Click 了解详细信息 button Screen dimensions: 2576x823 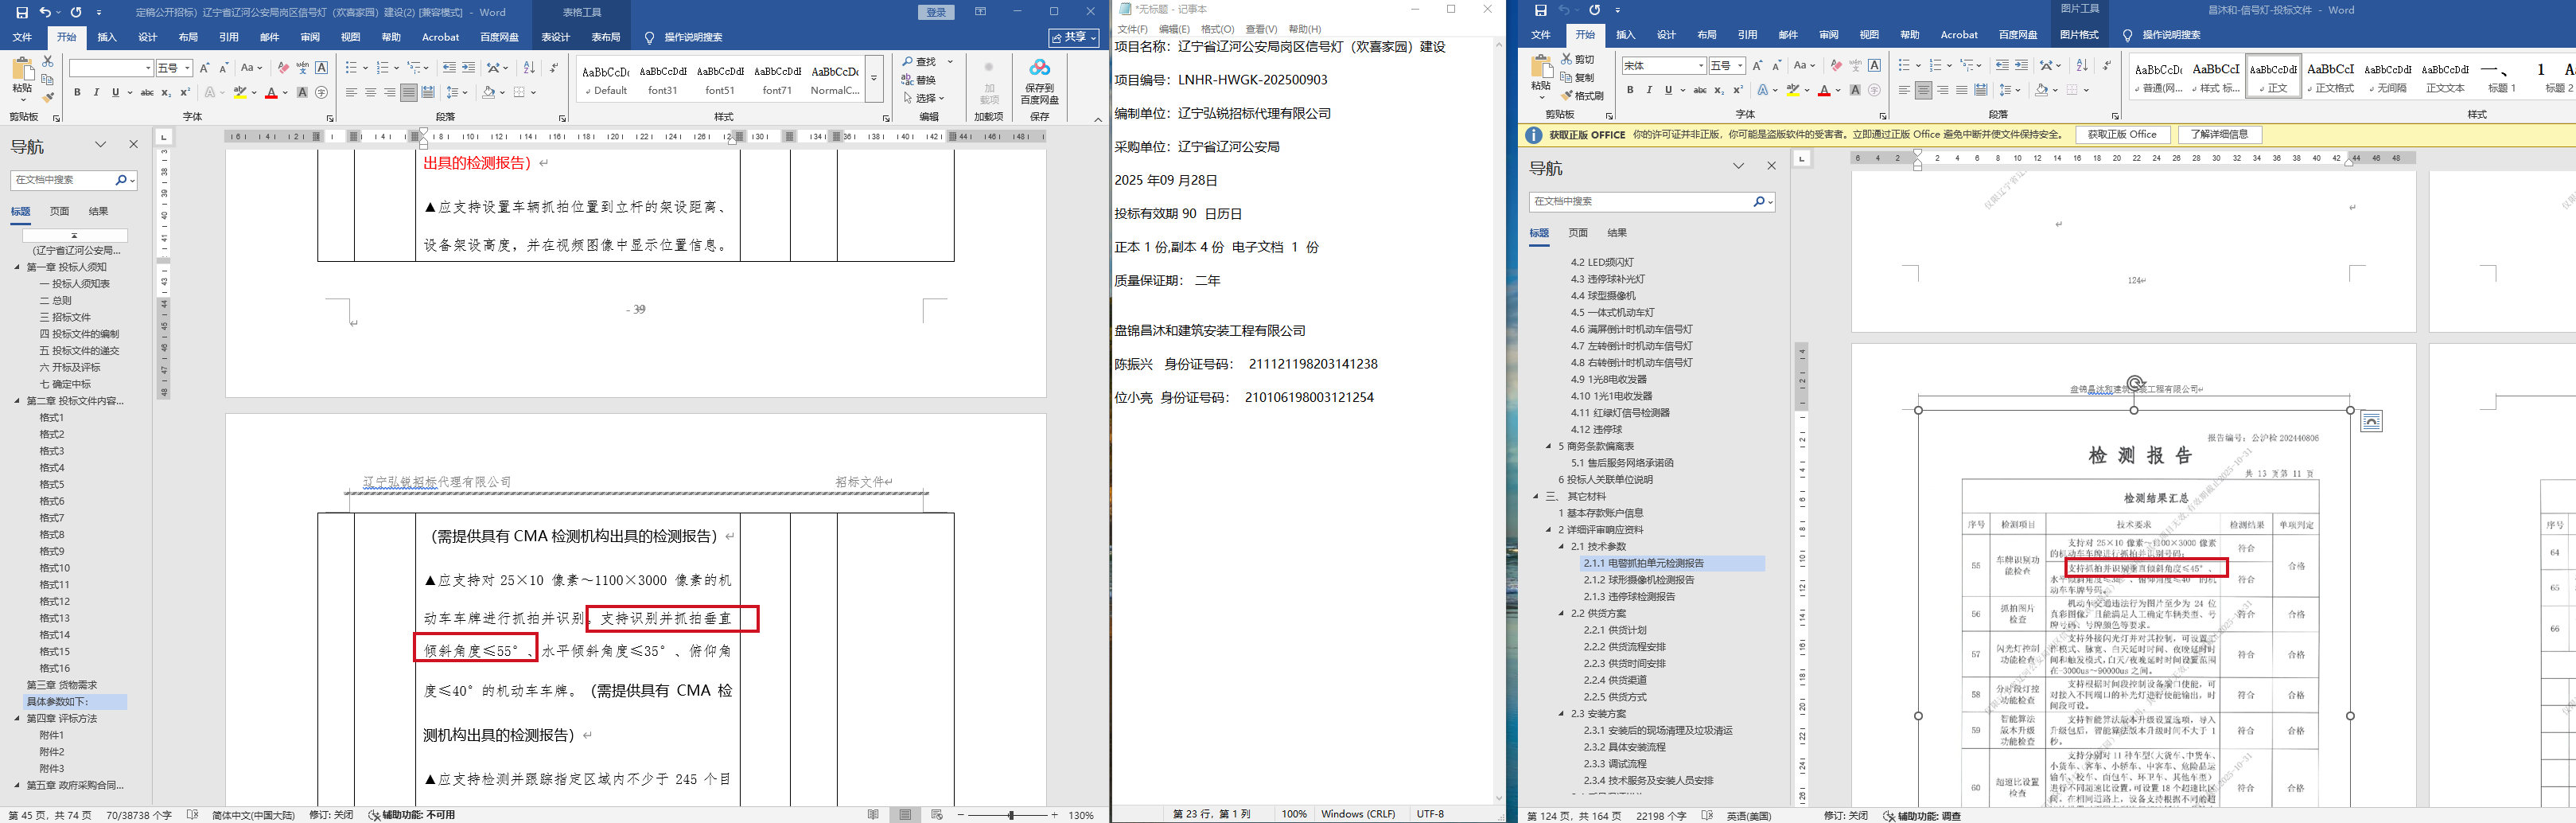tap(2218, 134)
